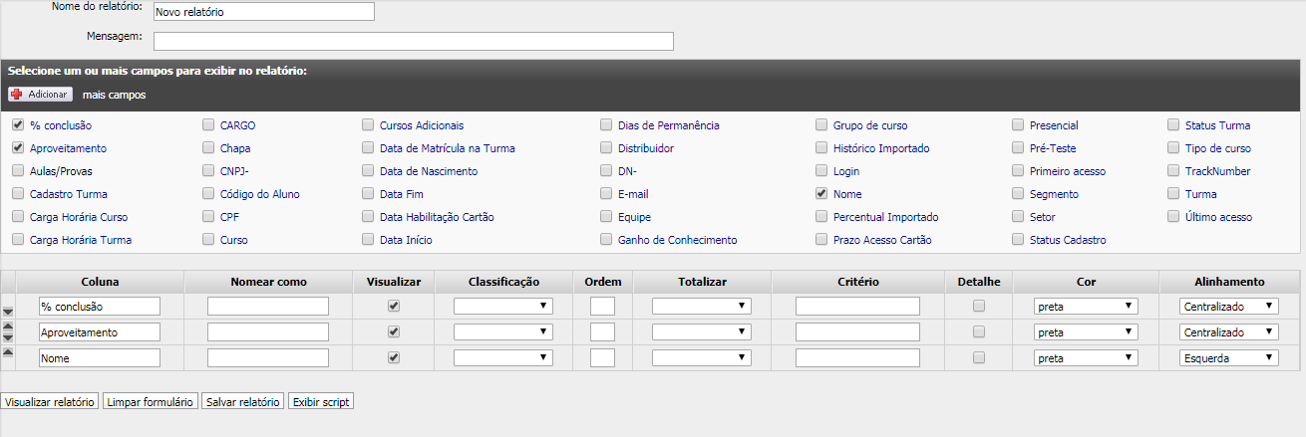Move the Nome row up
Image resolution: width=1306 pixels, height=437 pixels.
(x=8, y=352)
